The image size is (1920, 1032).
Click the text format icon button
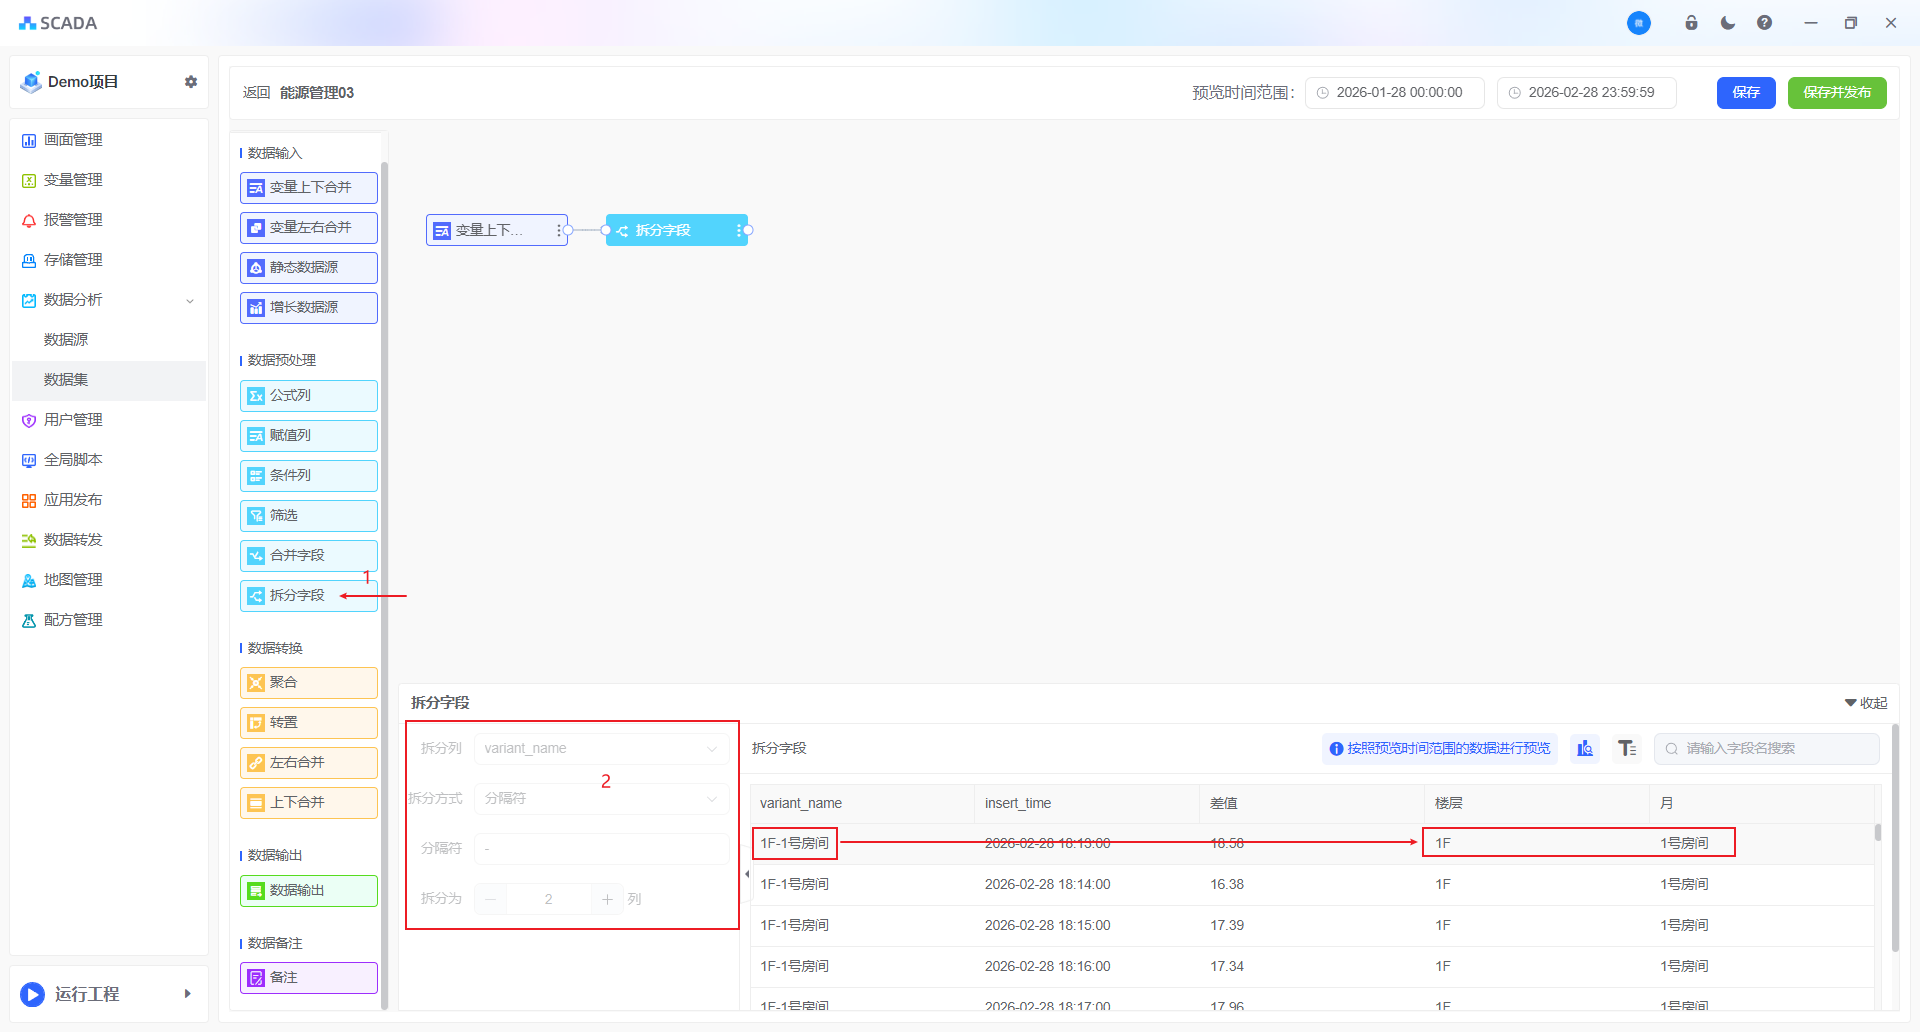click(x=1627, y=748)
